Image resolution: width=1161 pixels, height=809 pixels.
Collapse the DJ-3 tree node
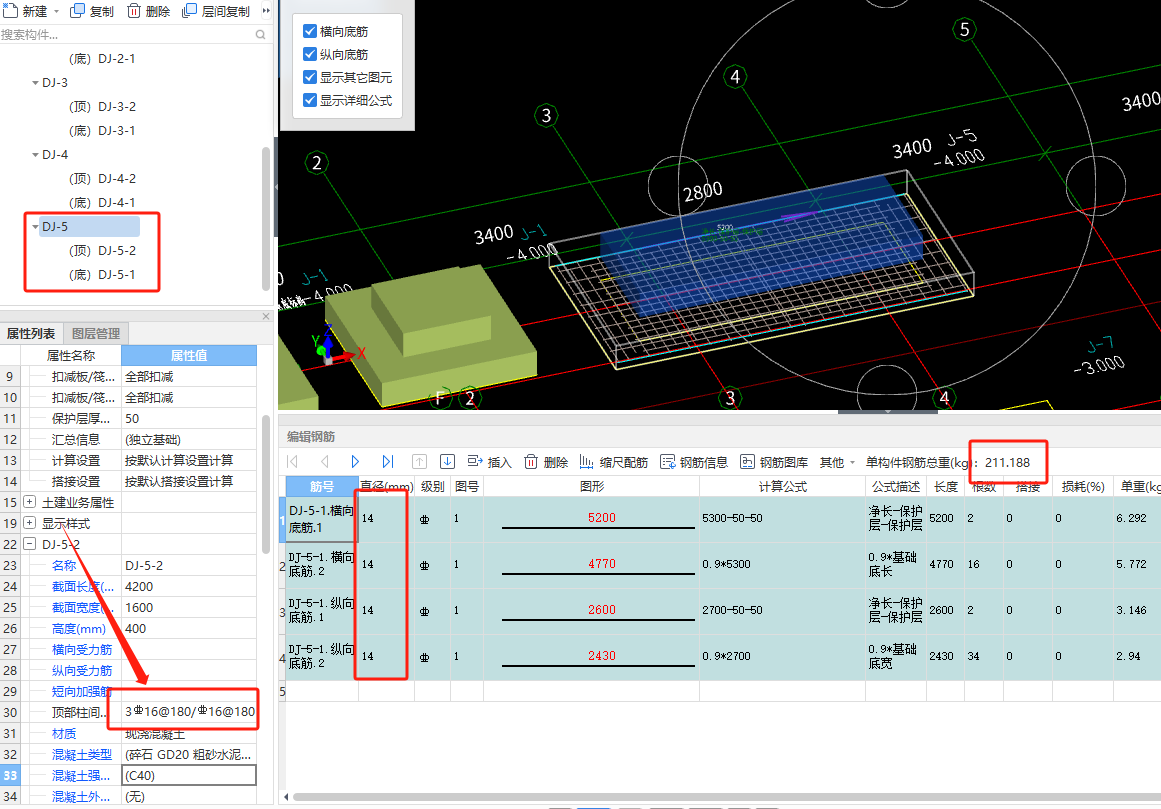(36, 83)
